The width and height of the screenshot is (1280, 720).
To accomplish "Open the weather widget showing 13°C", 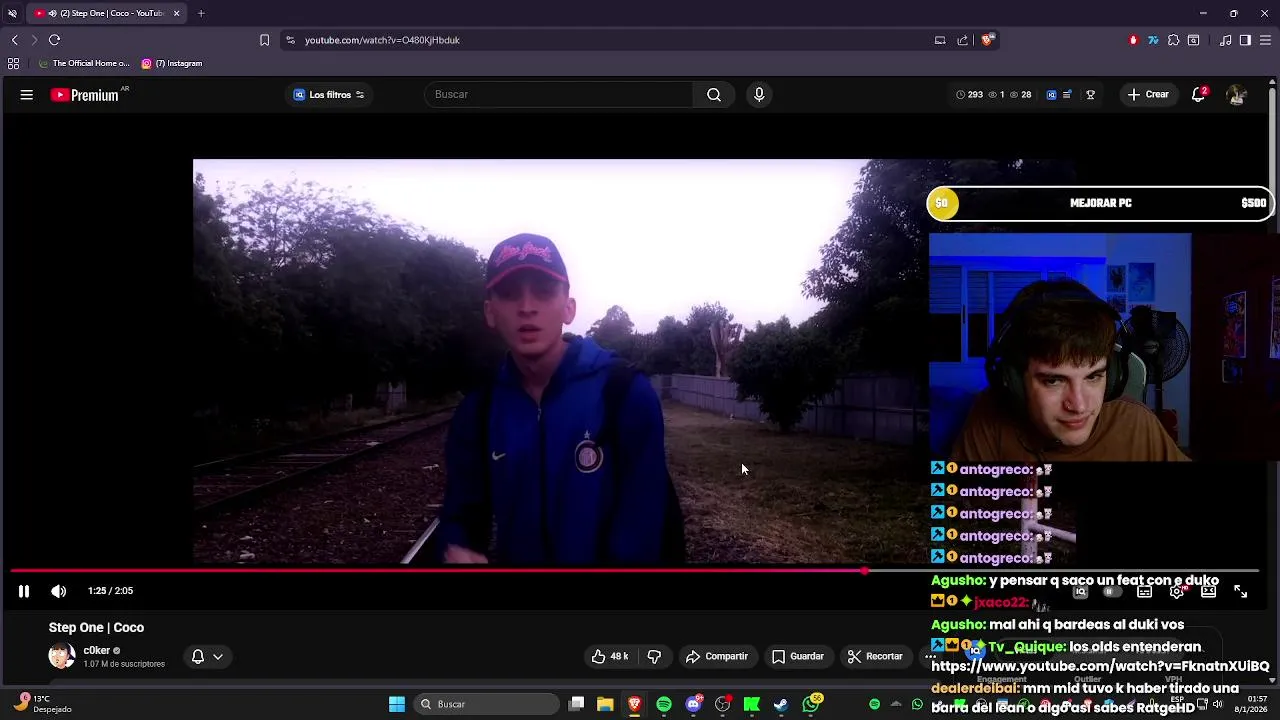I will (x=43, y=704).
